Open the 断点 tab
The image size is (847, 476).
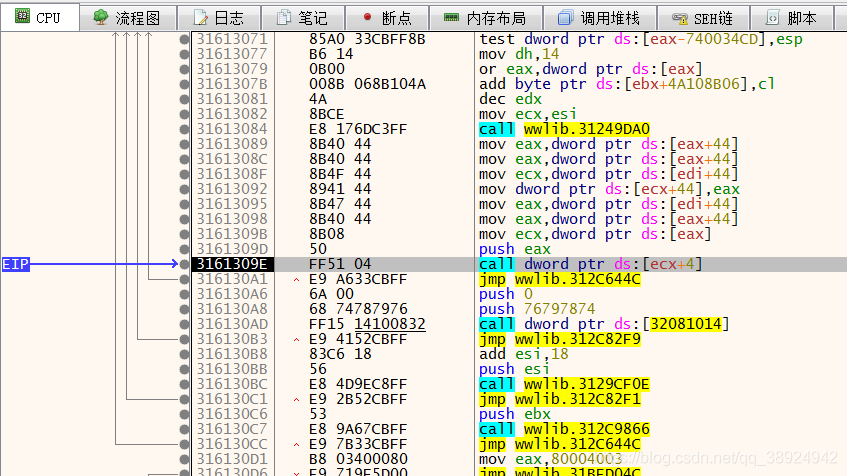[x=387, y=18]
